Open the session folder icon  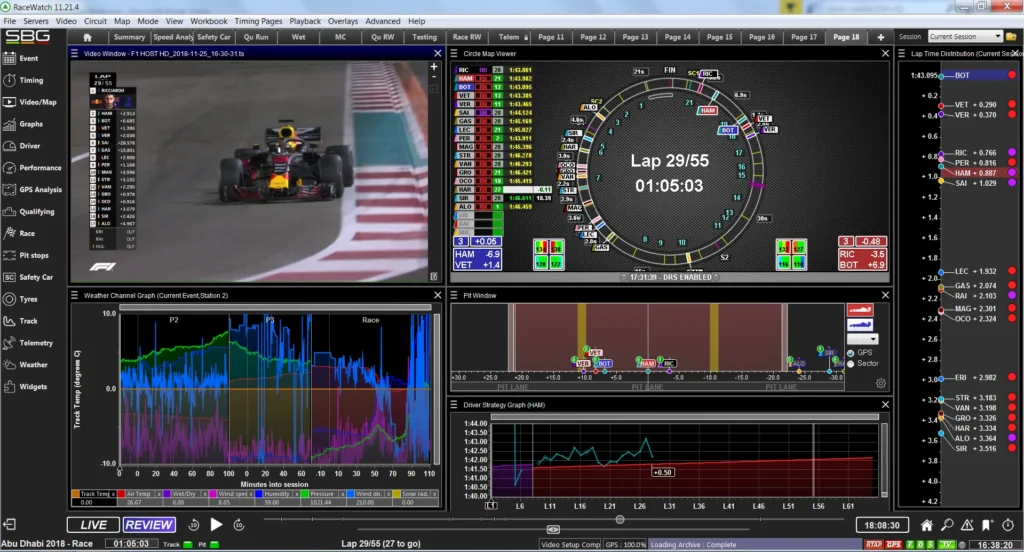(1011, 37)
